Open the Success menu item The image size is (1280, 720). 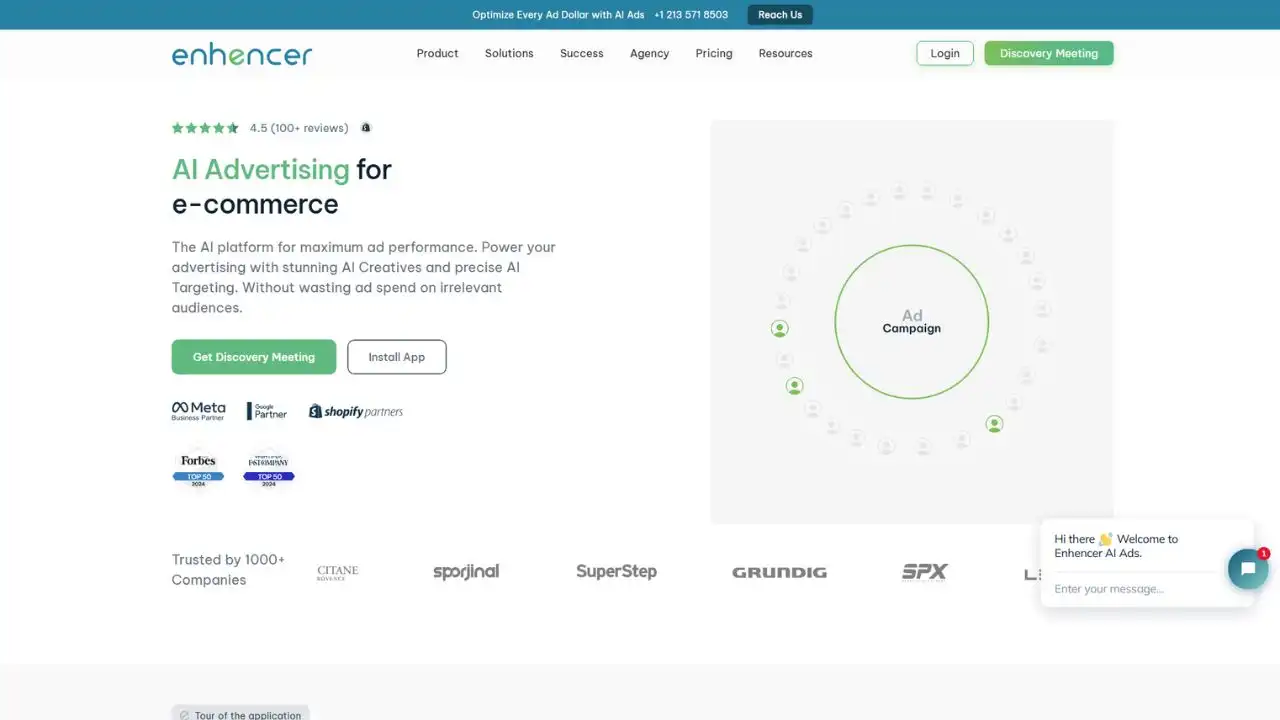click(x=581, y=54)
